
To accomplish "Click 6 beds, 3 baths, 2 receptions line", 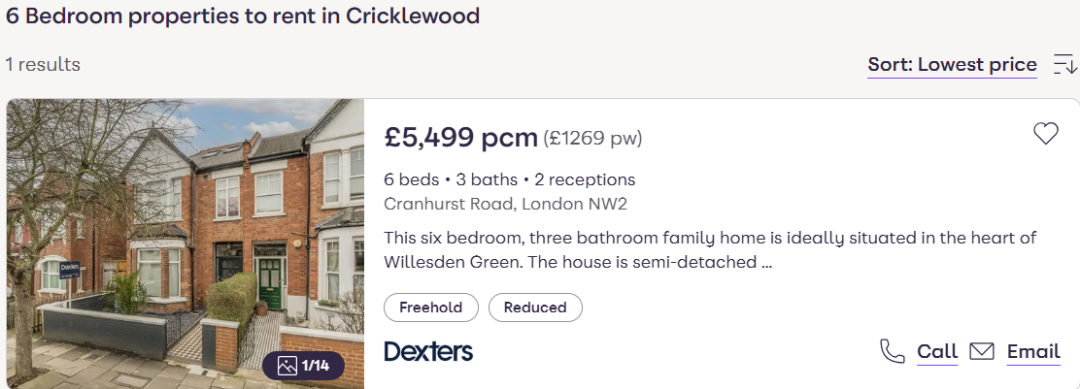I will click(x=510, y=180).
